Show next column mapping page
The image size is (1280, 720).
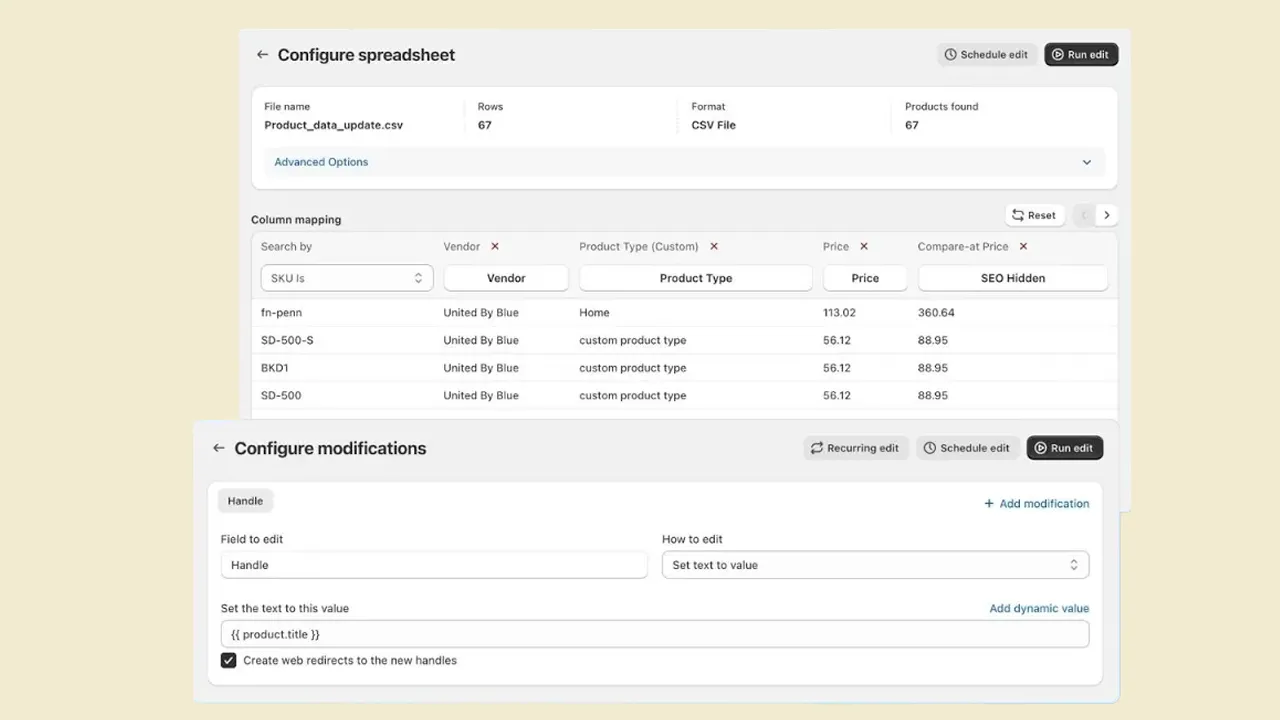[1106, 215]
